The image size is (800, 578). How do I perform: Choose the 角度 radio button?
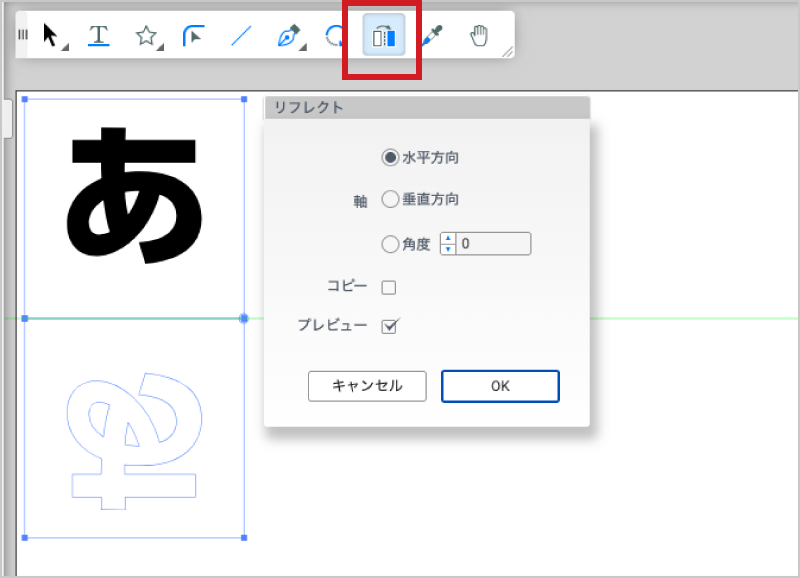(390, 244)
